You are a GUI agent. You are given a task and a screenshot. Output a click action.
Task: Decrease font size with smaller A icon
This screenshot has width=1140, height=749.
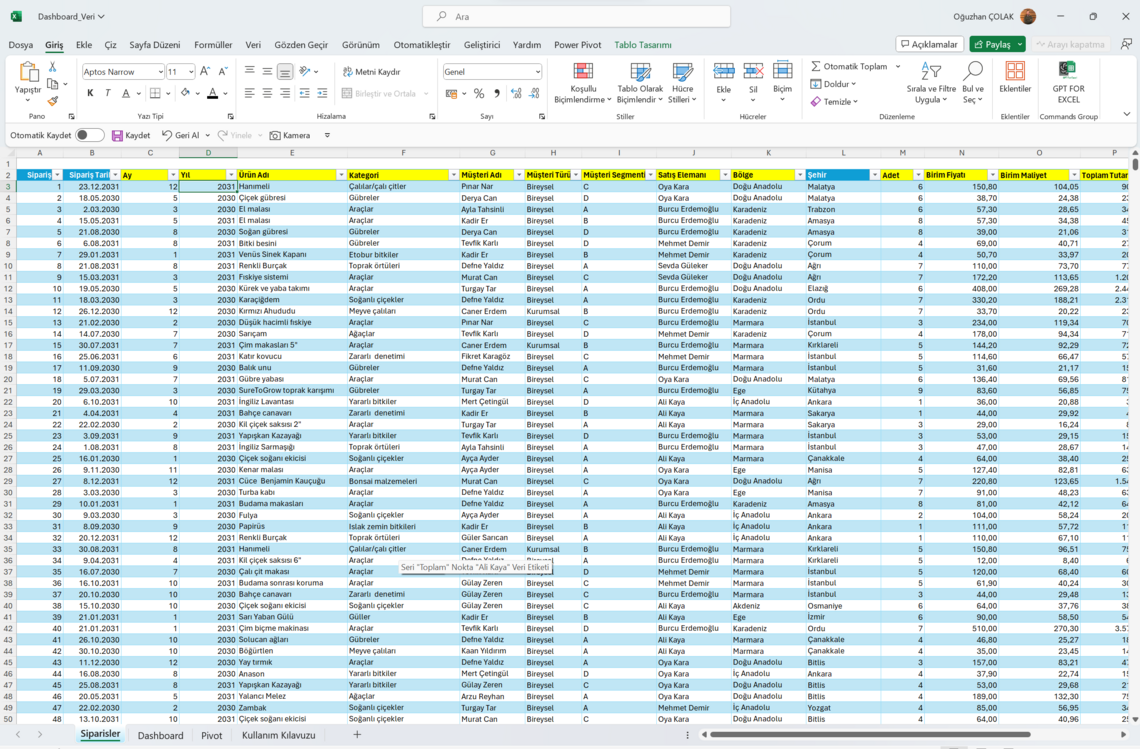coord(222,71)
